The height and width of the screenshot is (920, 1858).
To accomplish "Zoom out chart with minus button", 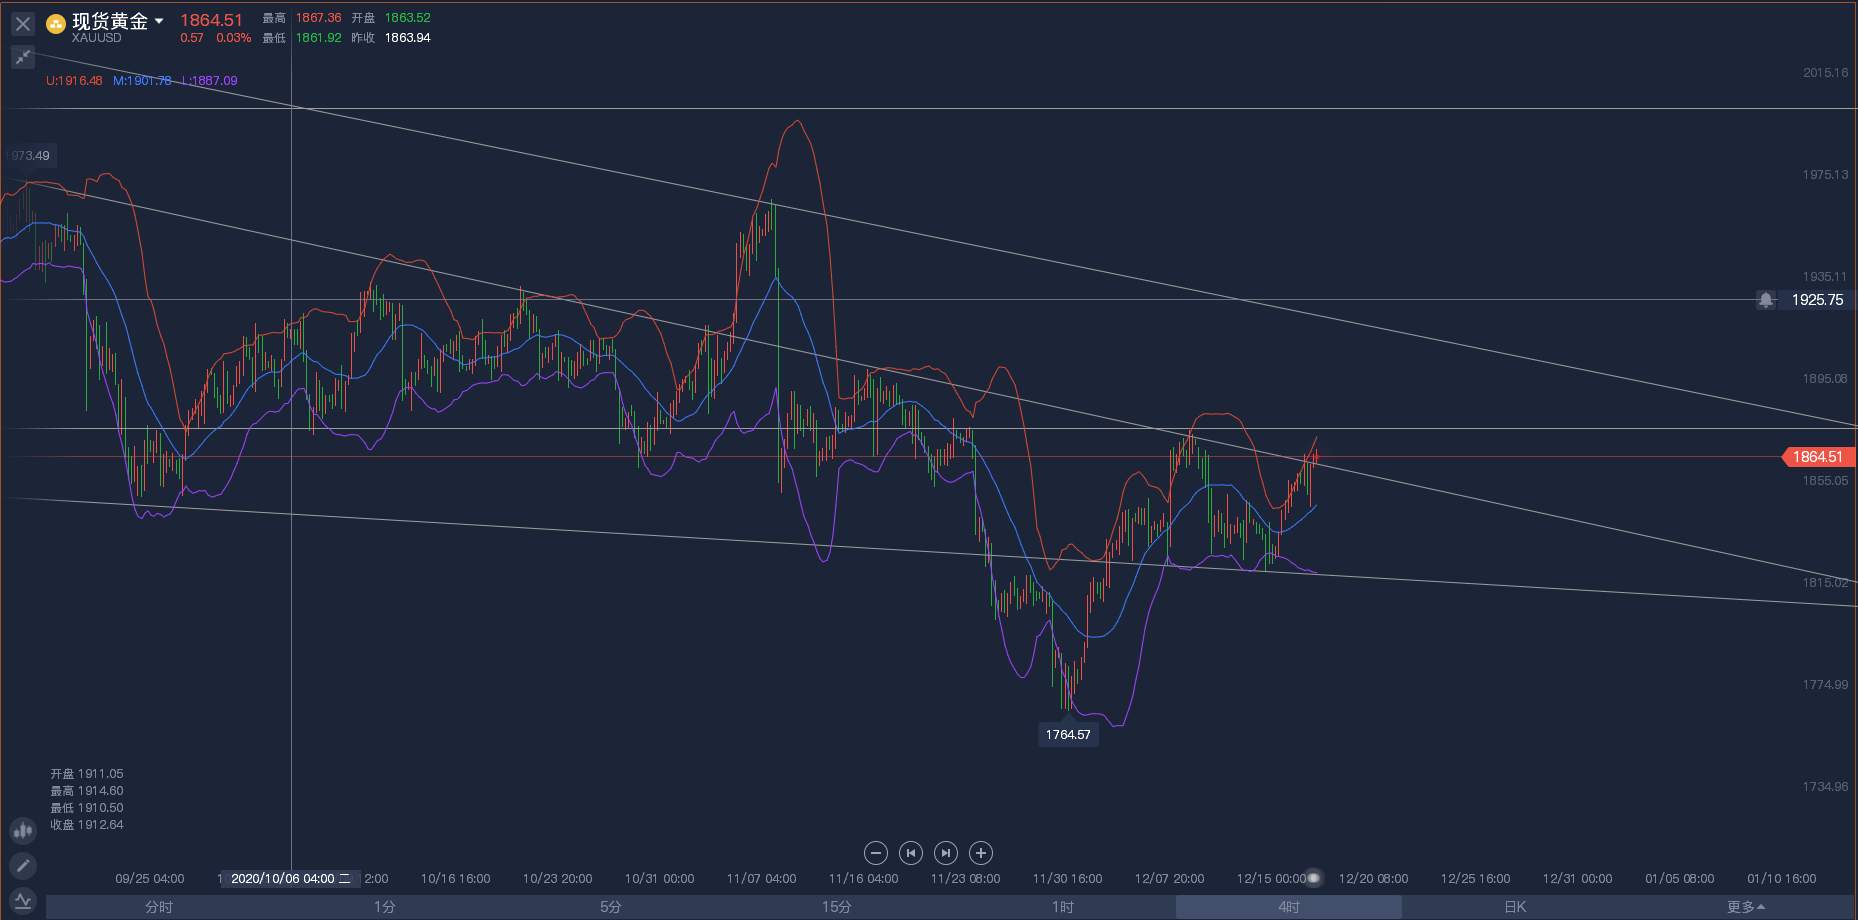I will pos(875,853).
